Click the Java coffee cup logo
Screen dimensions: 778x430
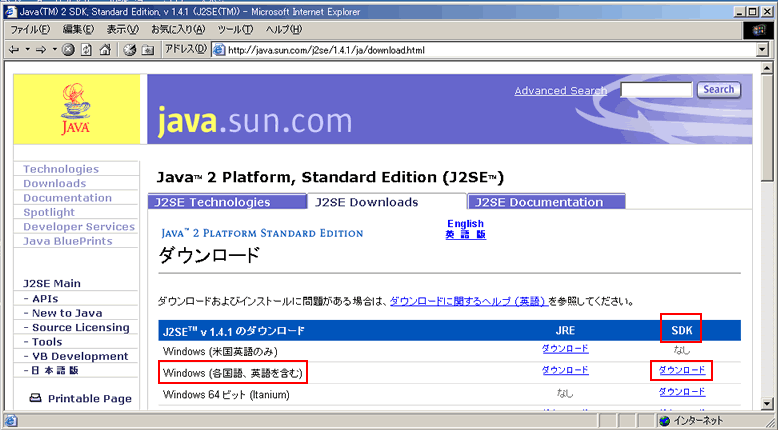(x=75, y=108)
